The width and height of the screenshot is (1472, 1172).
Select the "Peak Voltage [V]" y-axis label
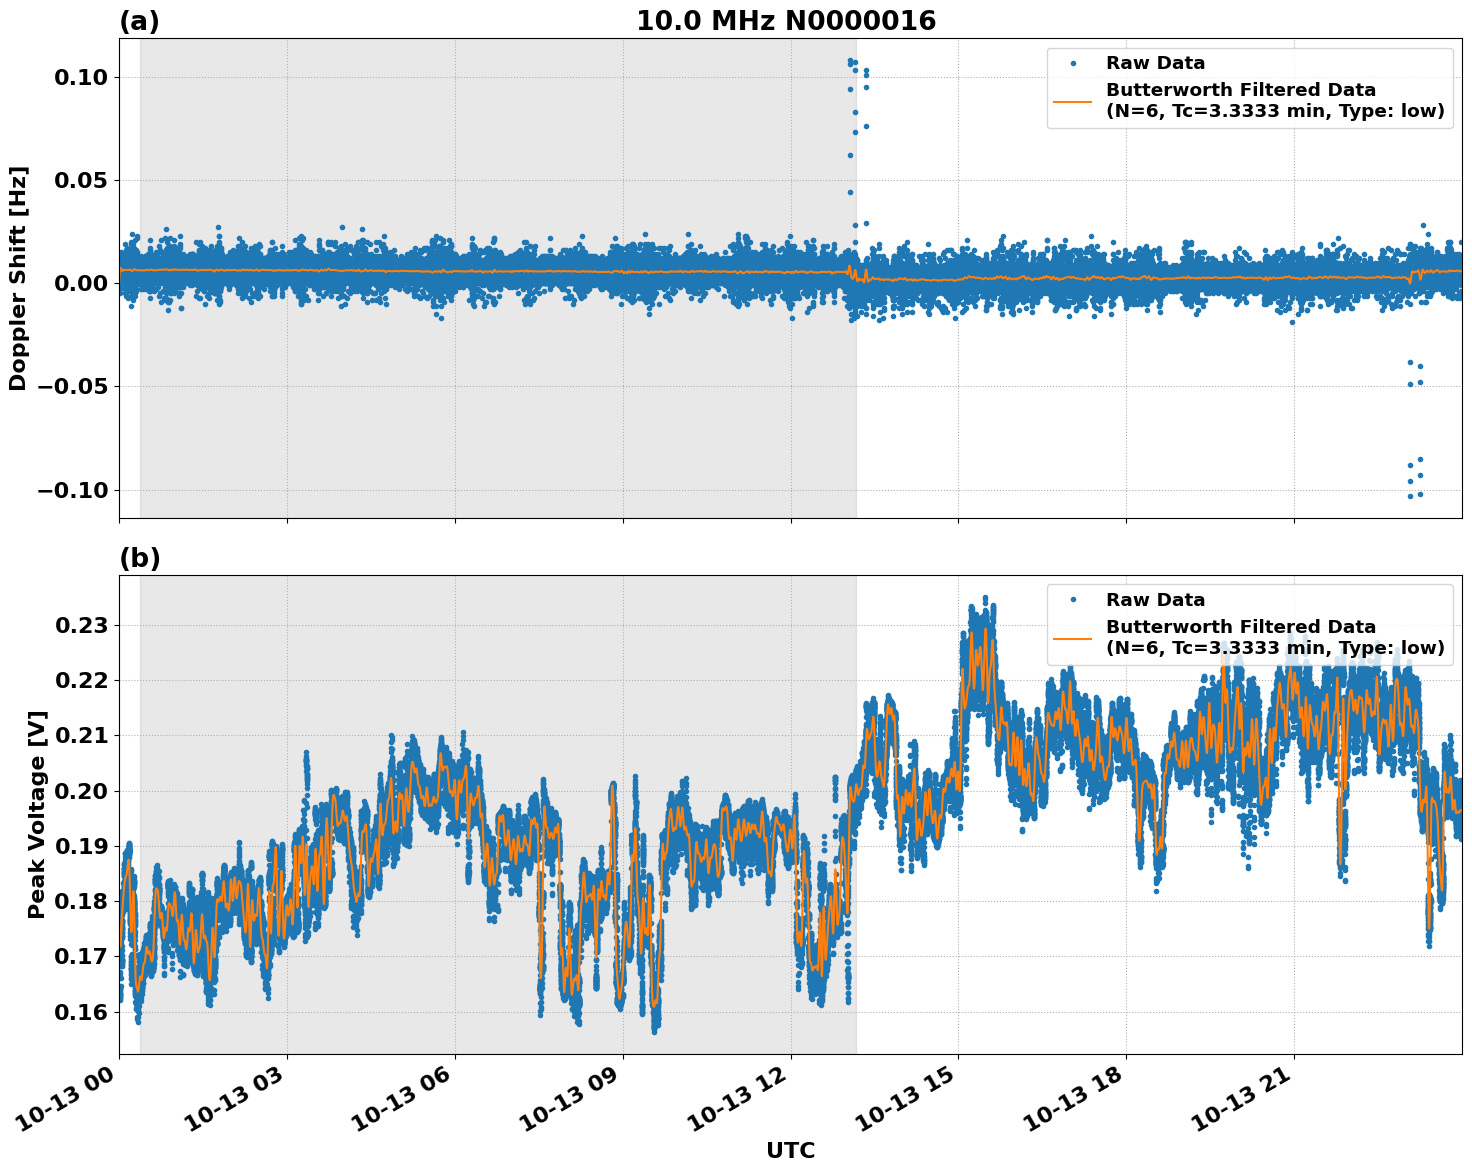(x=37, y=836)
